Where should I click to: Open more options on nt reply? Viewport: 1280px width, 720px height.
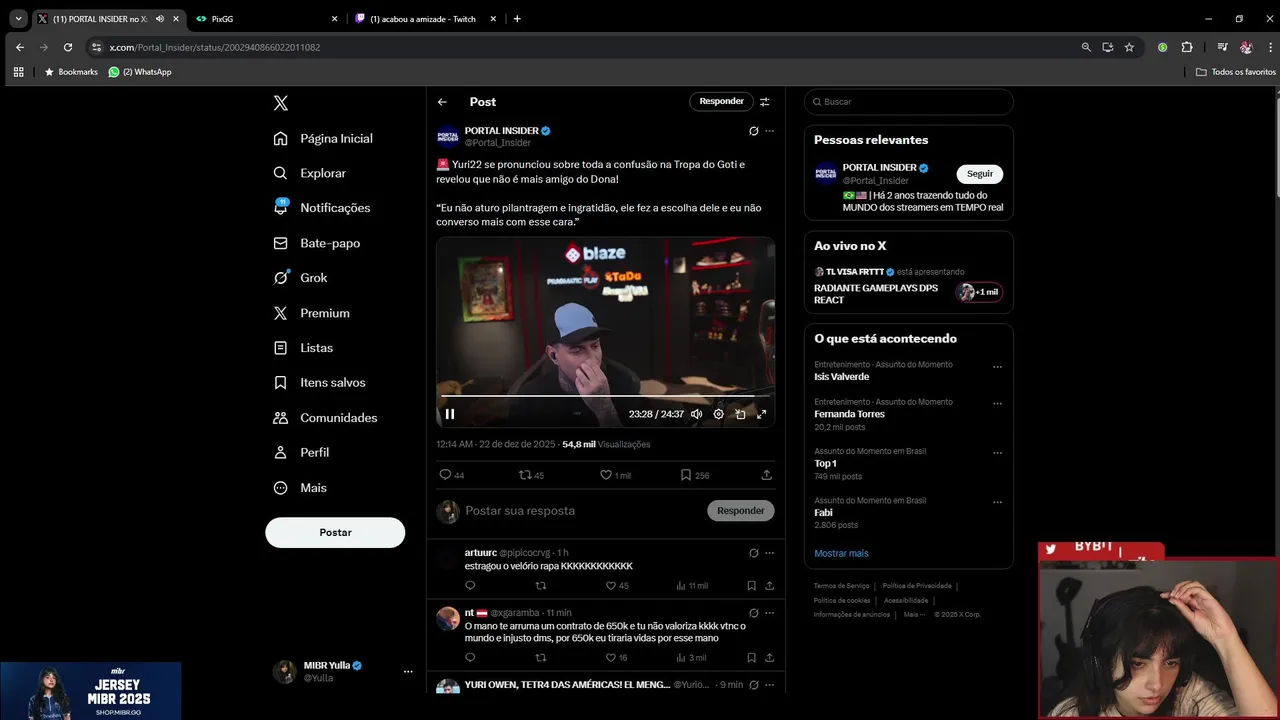(x=769, y=612)
